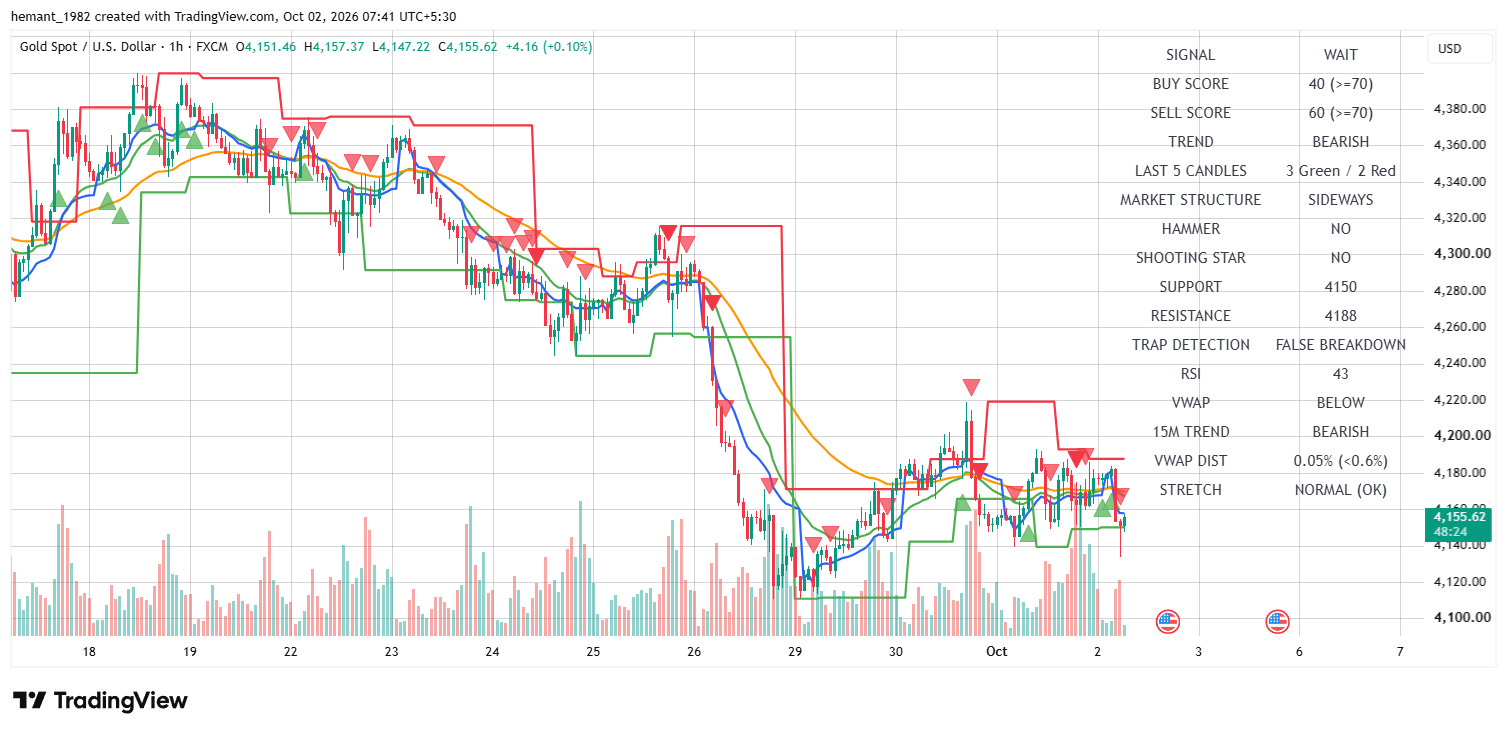
Task: Select the current price label 4,155.62
Action: click(1460, 517)
